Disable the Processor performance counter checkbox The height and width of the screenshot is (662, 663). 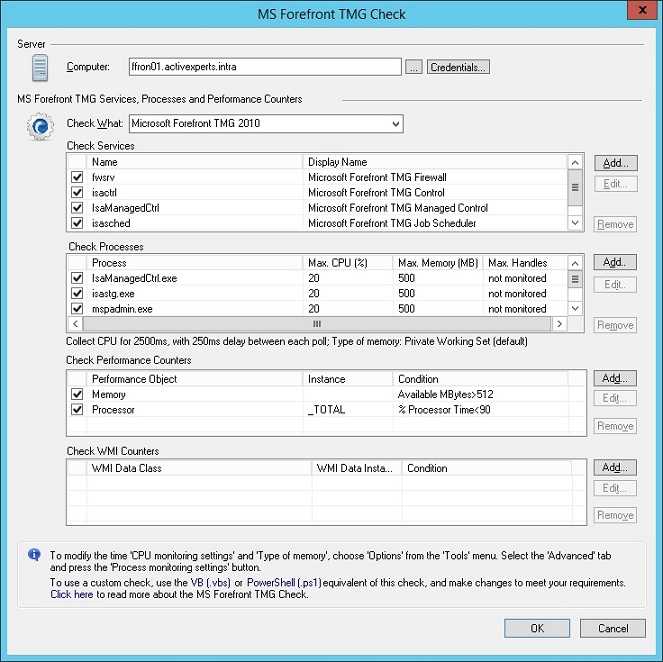coord(77,409)
